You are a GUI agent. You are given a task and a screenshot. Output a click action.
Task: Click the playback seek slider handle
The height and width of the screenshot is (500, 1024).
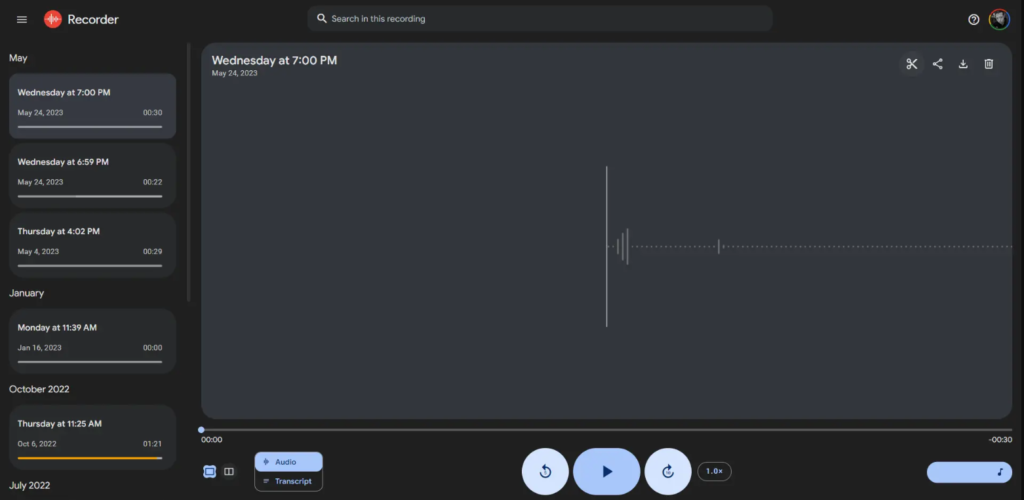pos(201,430)
